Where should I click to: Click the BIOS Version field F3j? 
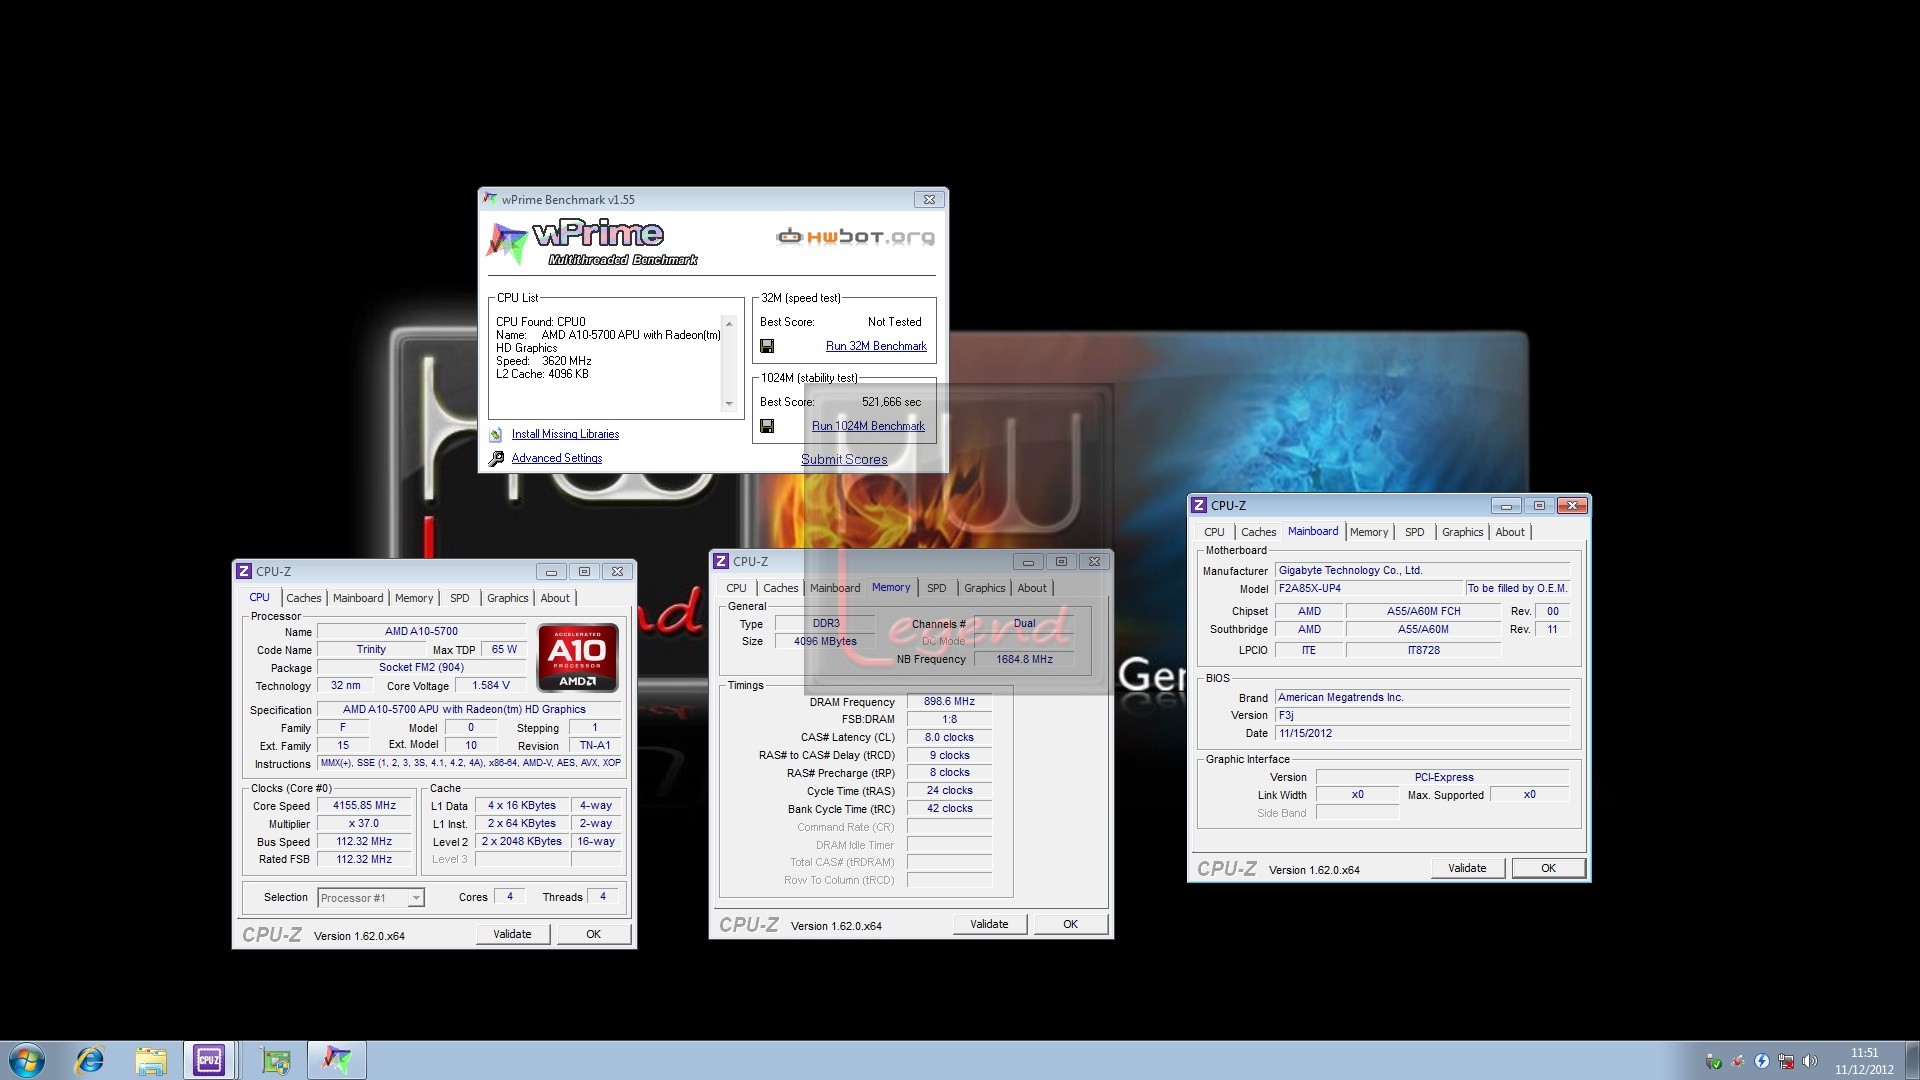[1423, 716]
